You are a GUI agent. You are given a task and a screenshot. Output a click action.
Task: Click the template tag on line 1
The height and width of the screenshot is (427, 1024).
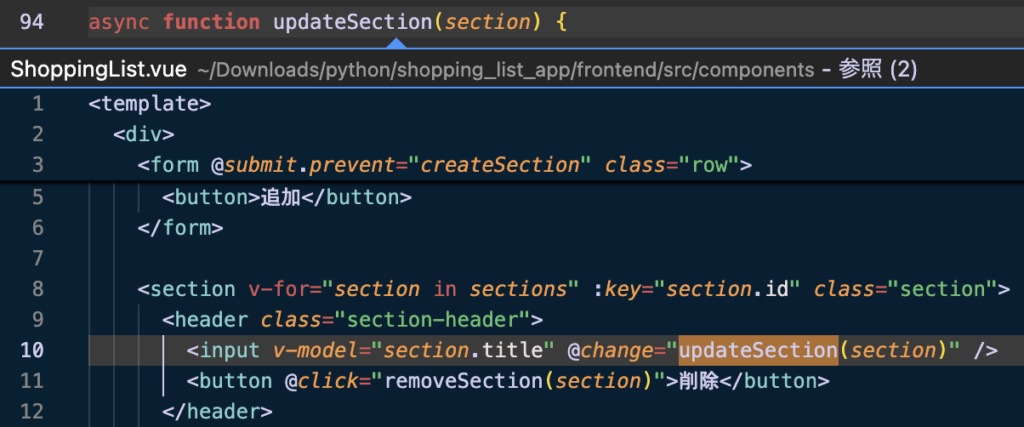coord(150,104)
